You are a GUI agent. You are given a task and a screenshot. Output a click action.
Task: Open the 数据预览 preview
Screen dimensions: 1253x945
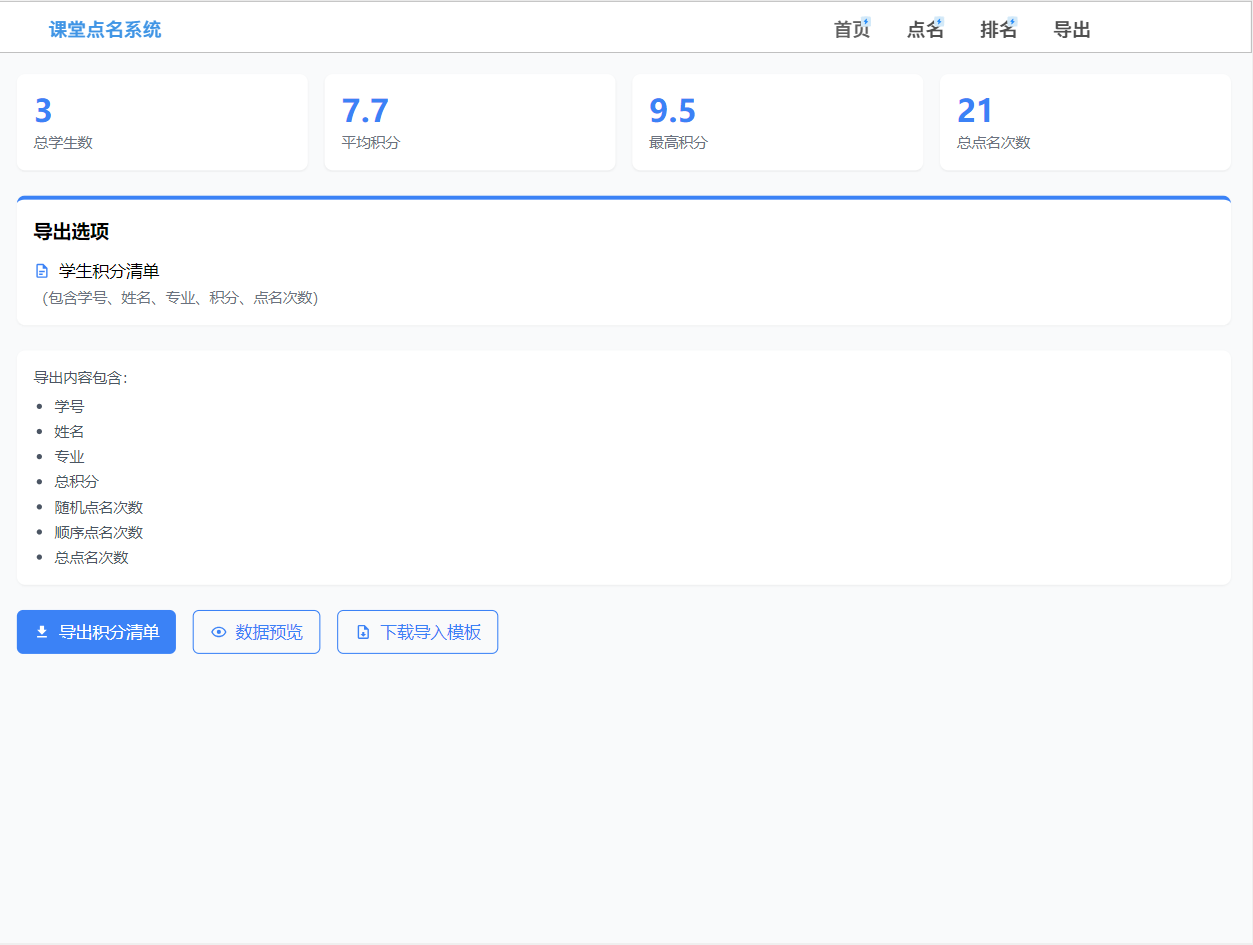pos(256,631)
